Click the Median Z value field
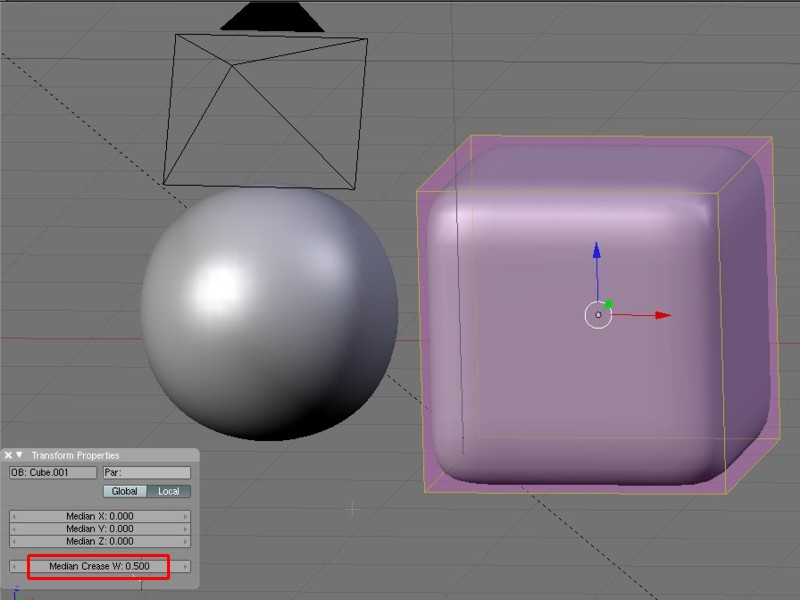The width and height of the screenshot is (800, 600). tap(100, 541)
